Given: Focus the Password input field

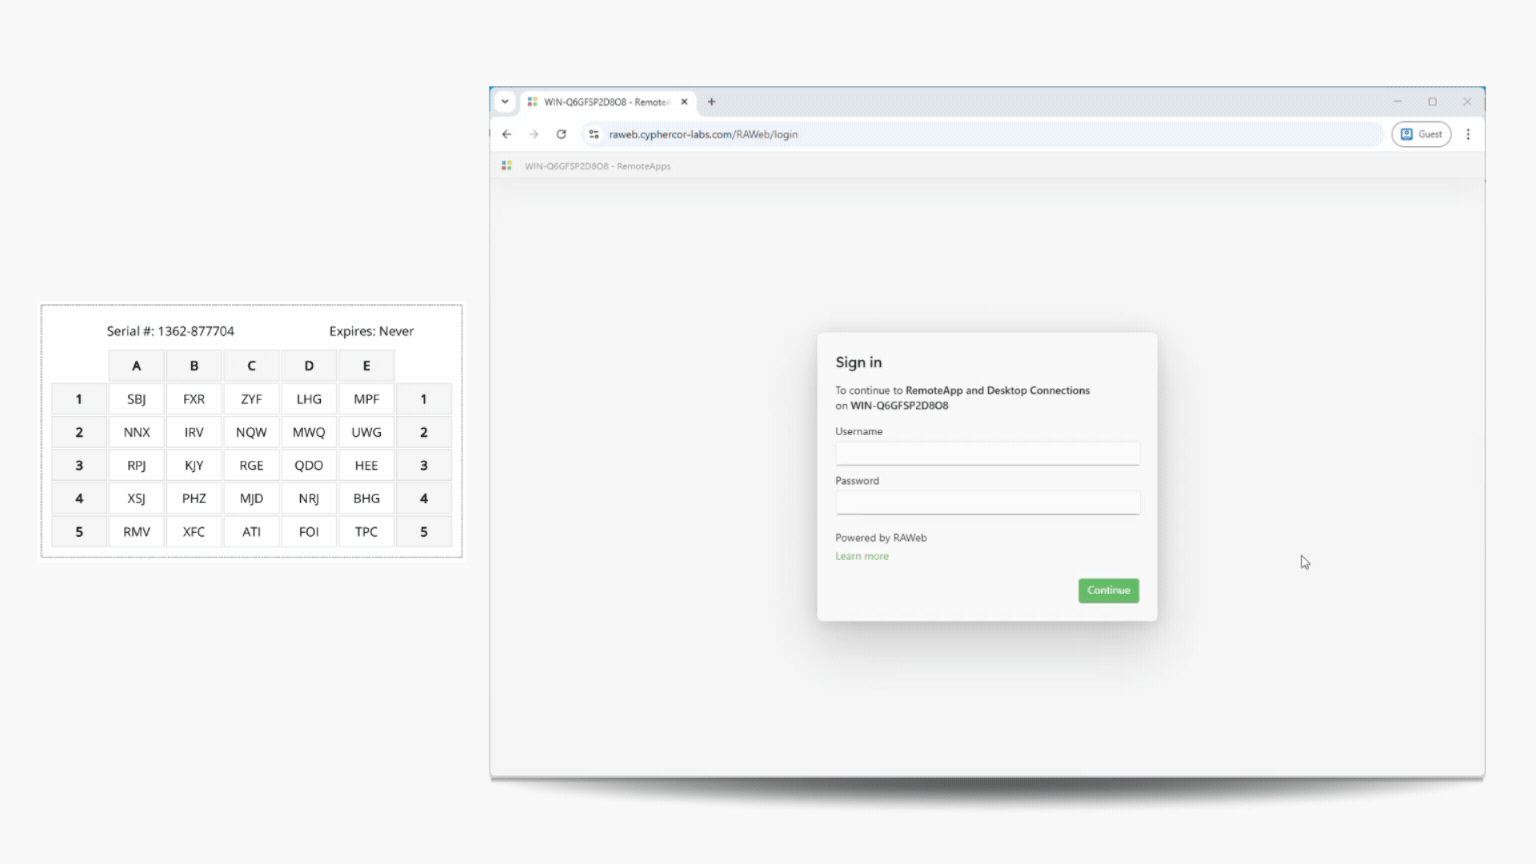Looking at the screenshot, I should click(x=987, y=503).
